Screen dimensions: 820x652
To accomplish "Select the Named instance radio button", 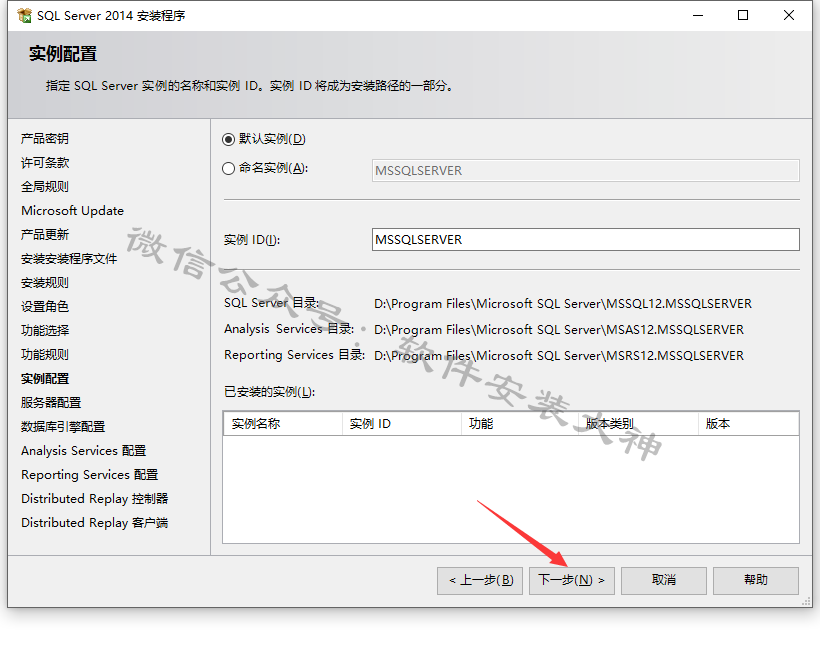I will tap(228, 168).
